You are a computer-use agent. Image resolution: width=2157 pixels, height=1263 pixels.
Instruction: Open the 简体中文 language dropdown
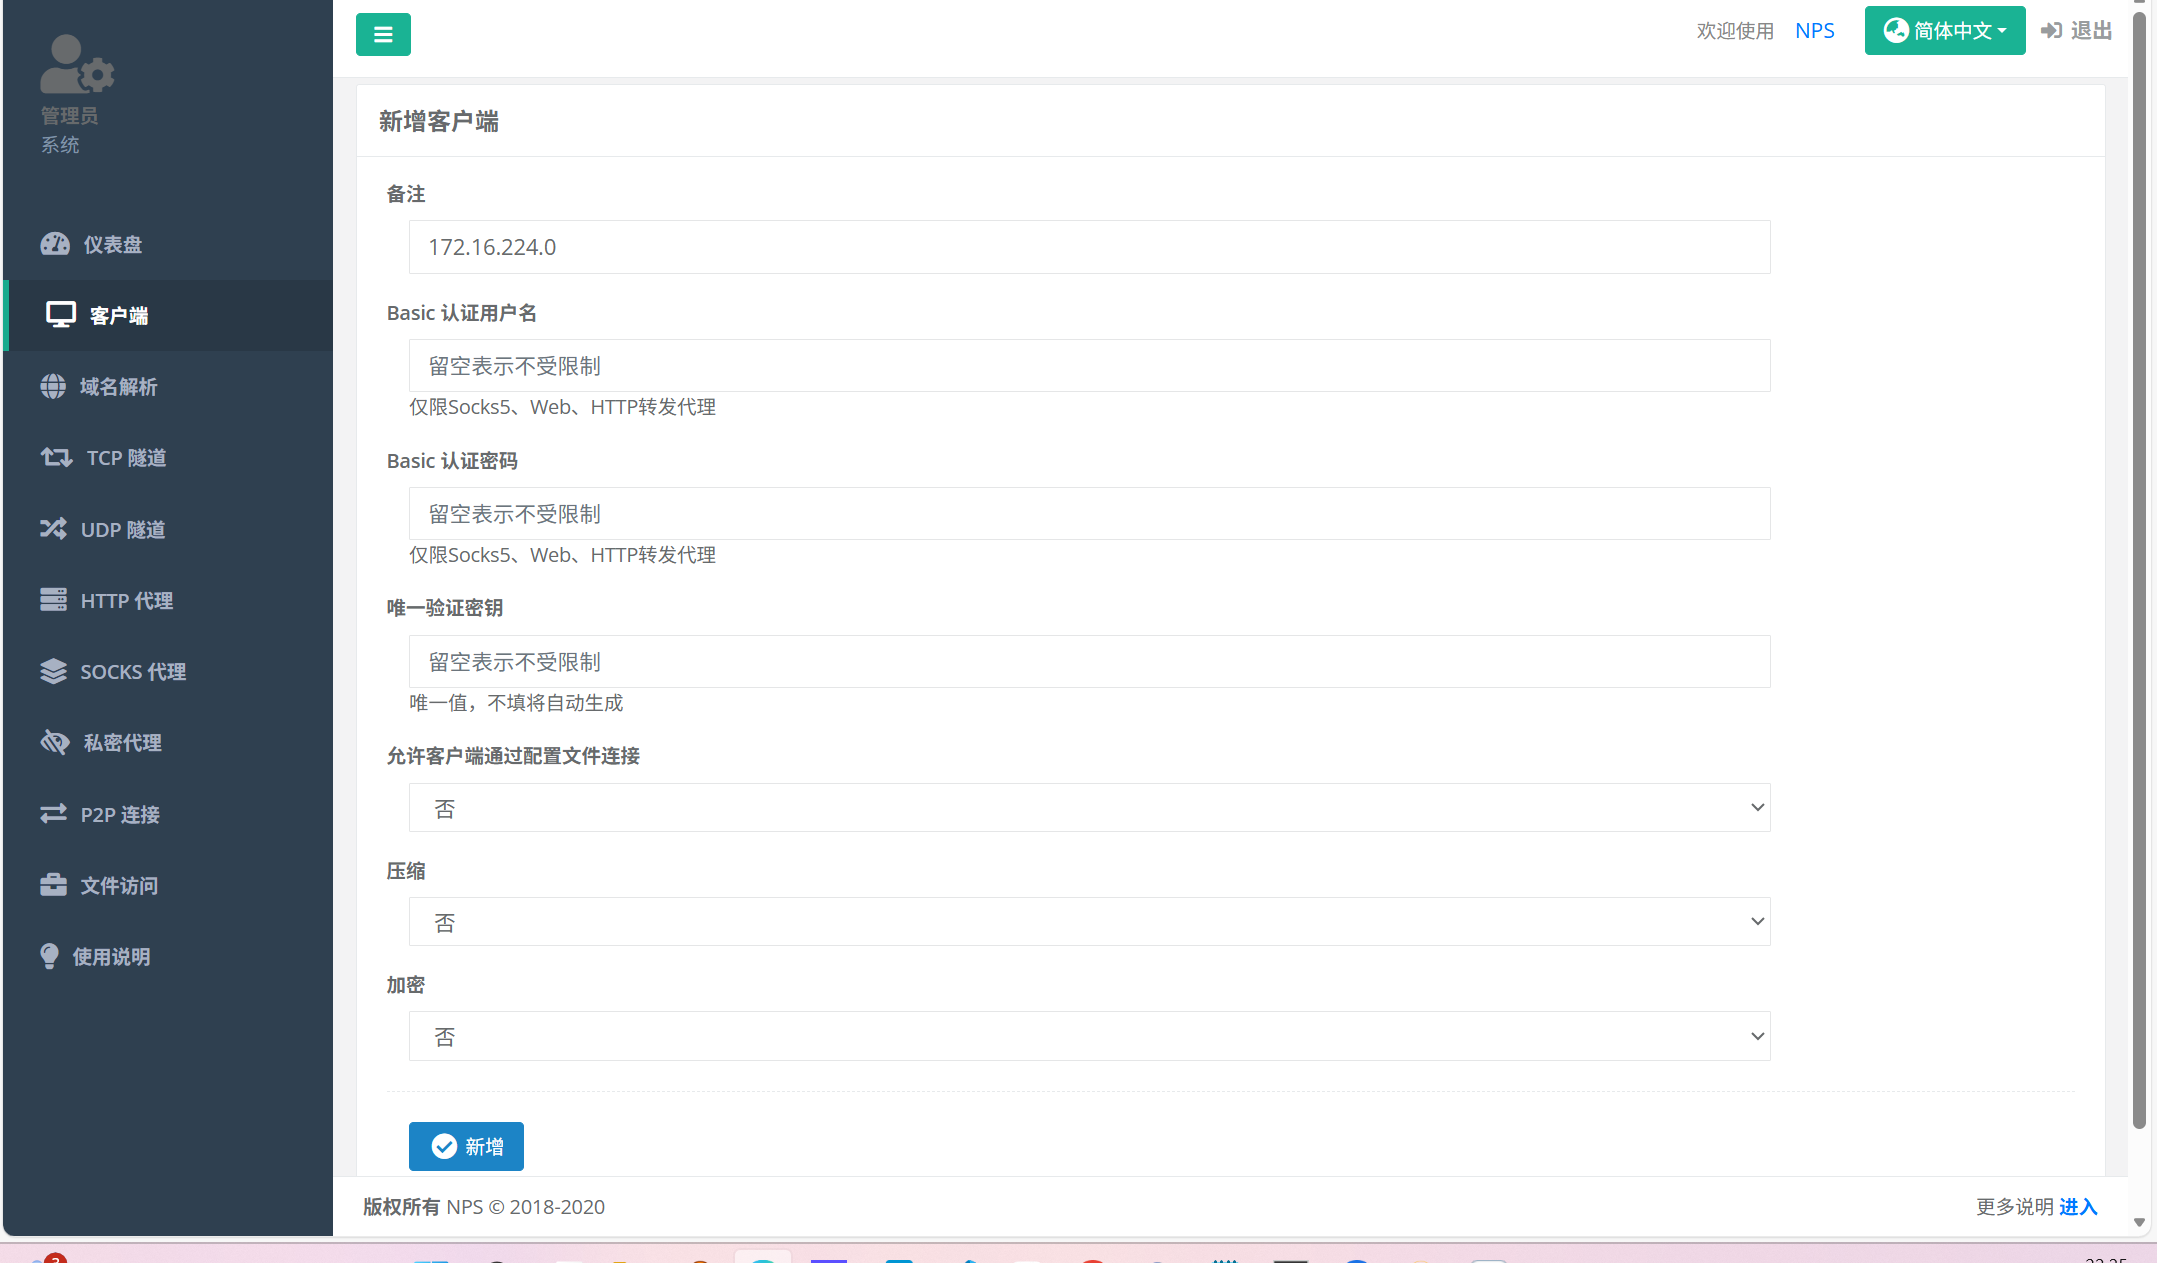pos(1944,31)
